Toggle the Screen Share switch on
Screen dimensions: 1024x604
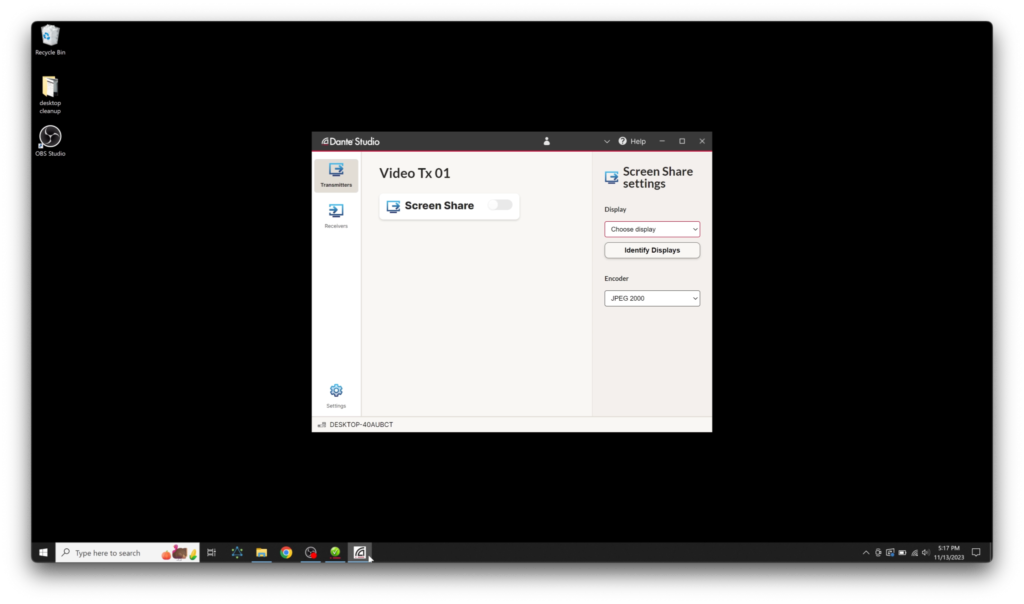500,205
